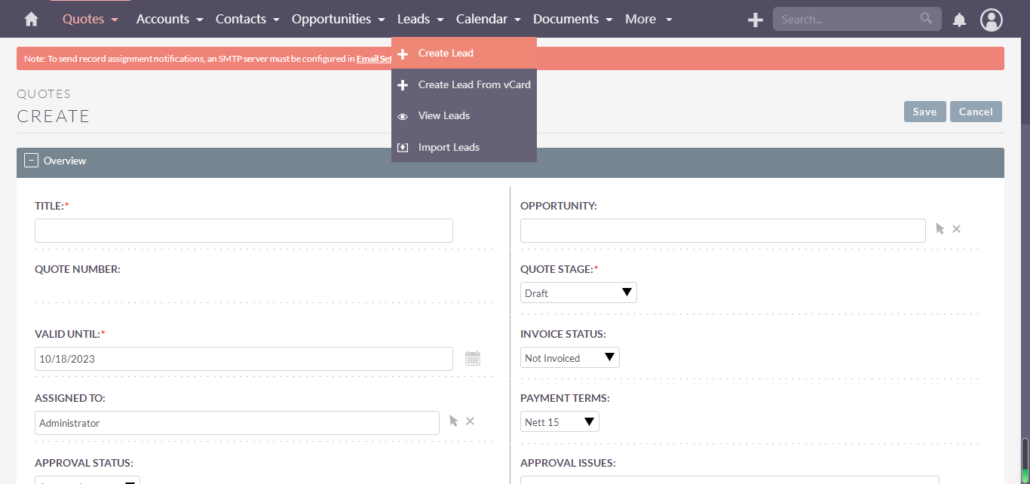Open the Invoice Status dropdown
This screenshot has width=1030, height=484.
tap(570, 357)
